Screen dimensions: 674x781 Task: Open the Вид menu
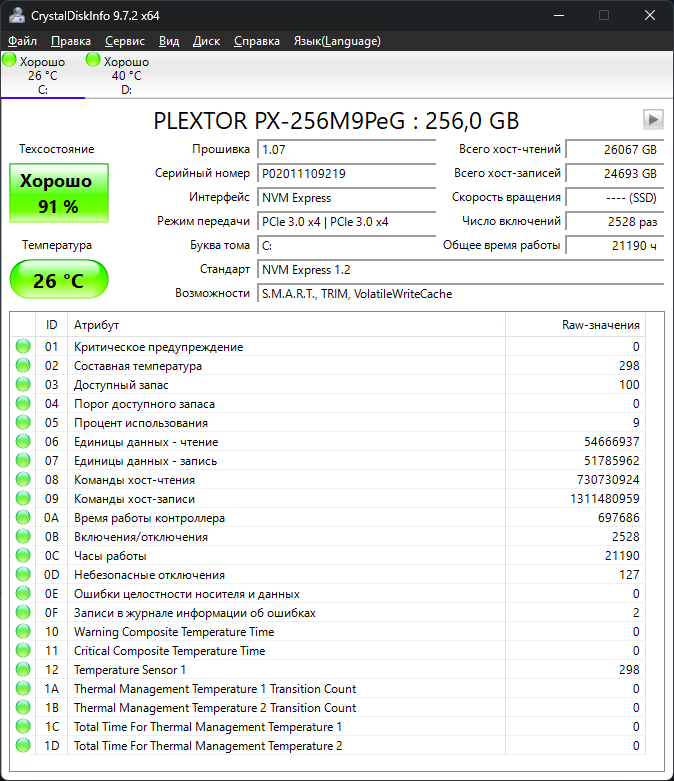coord(169,41)
